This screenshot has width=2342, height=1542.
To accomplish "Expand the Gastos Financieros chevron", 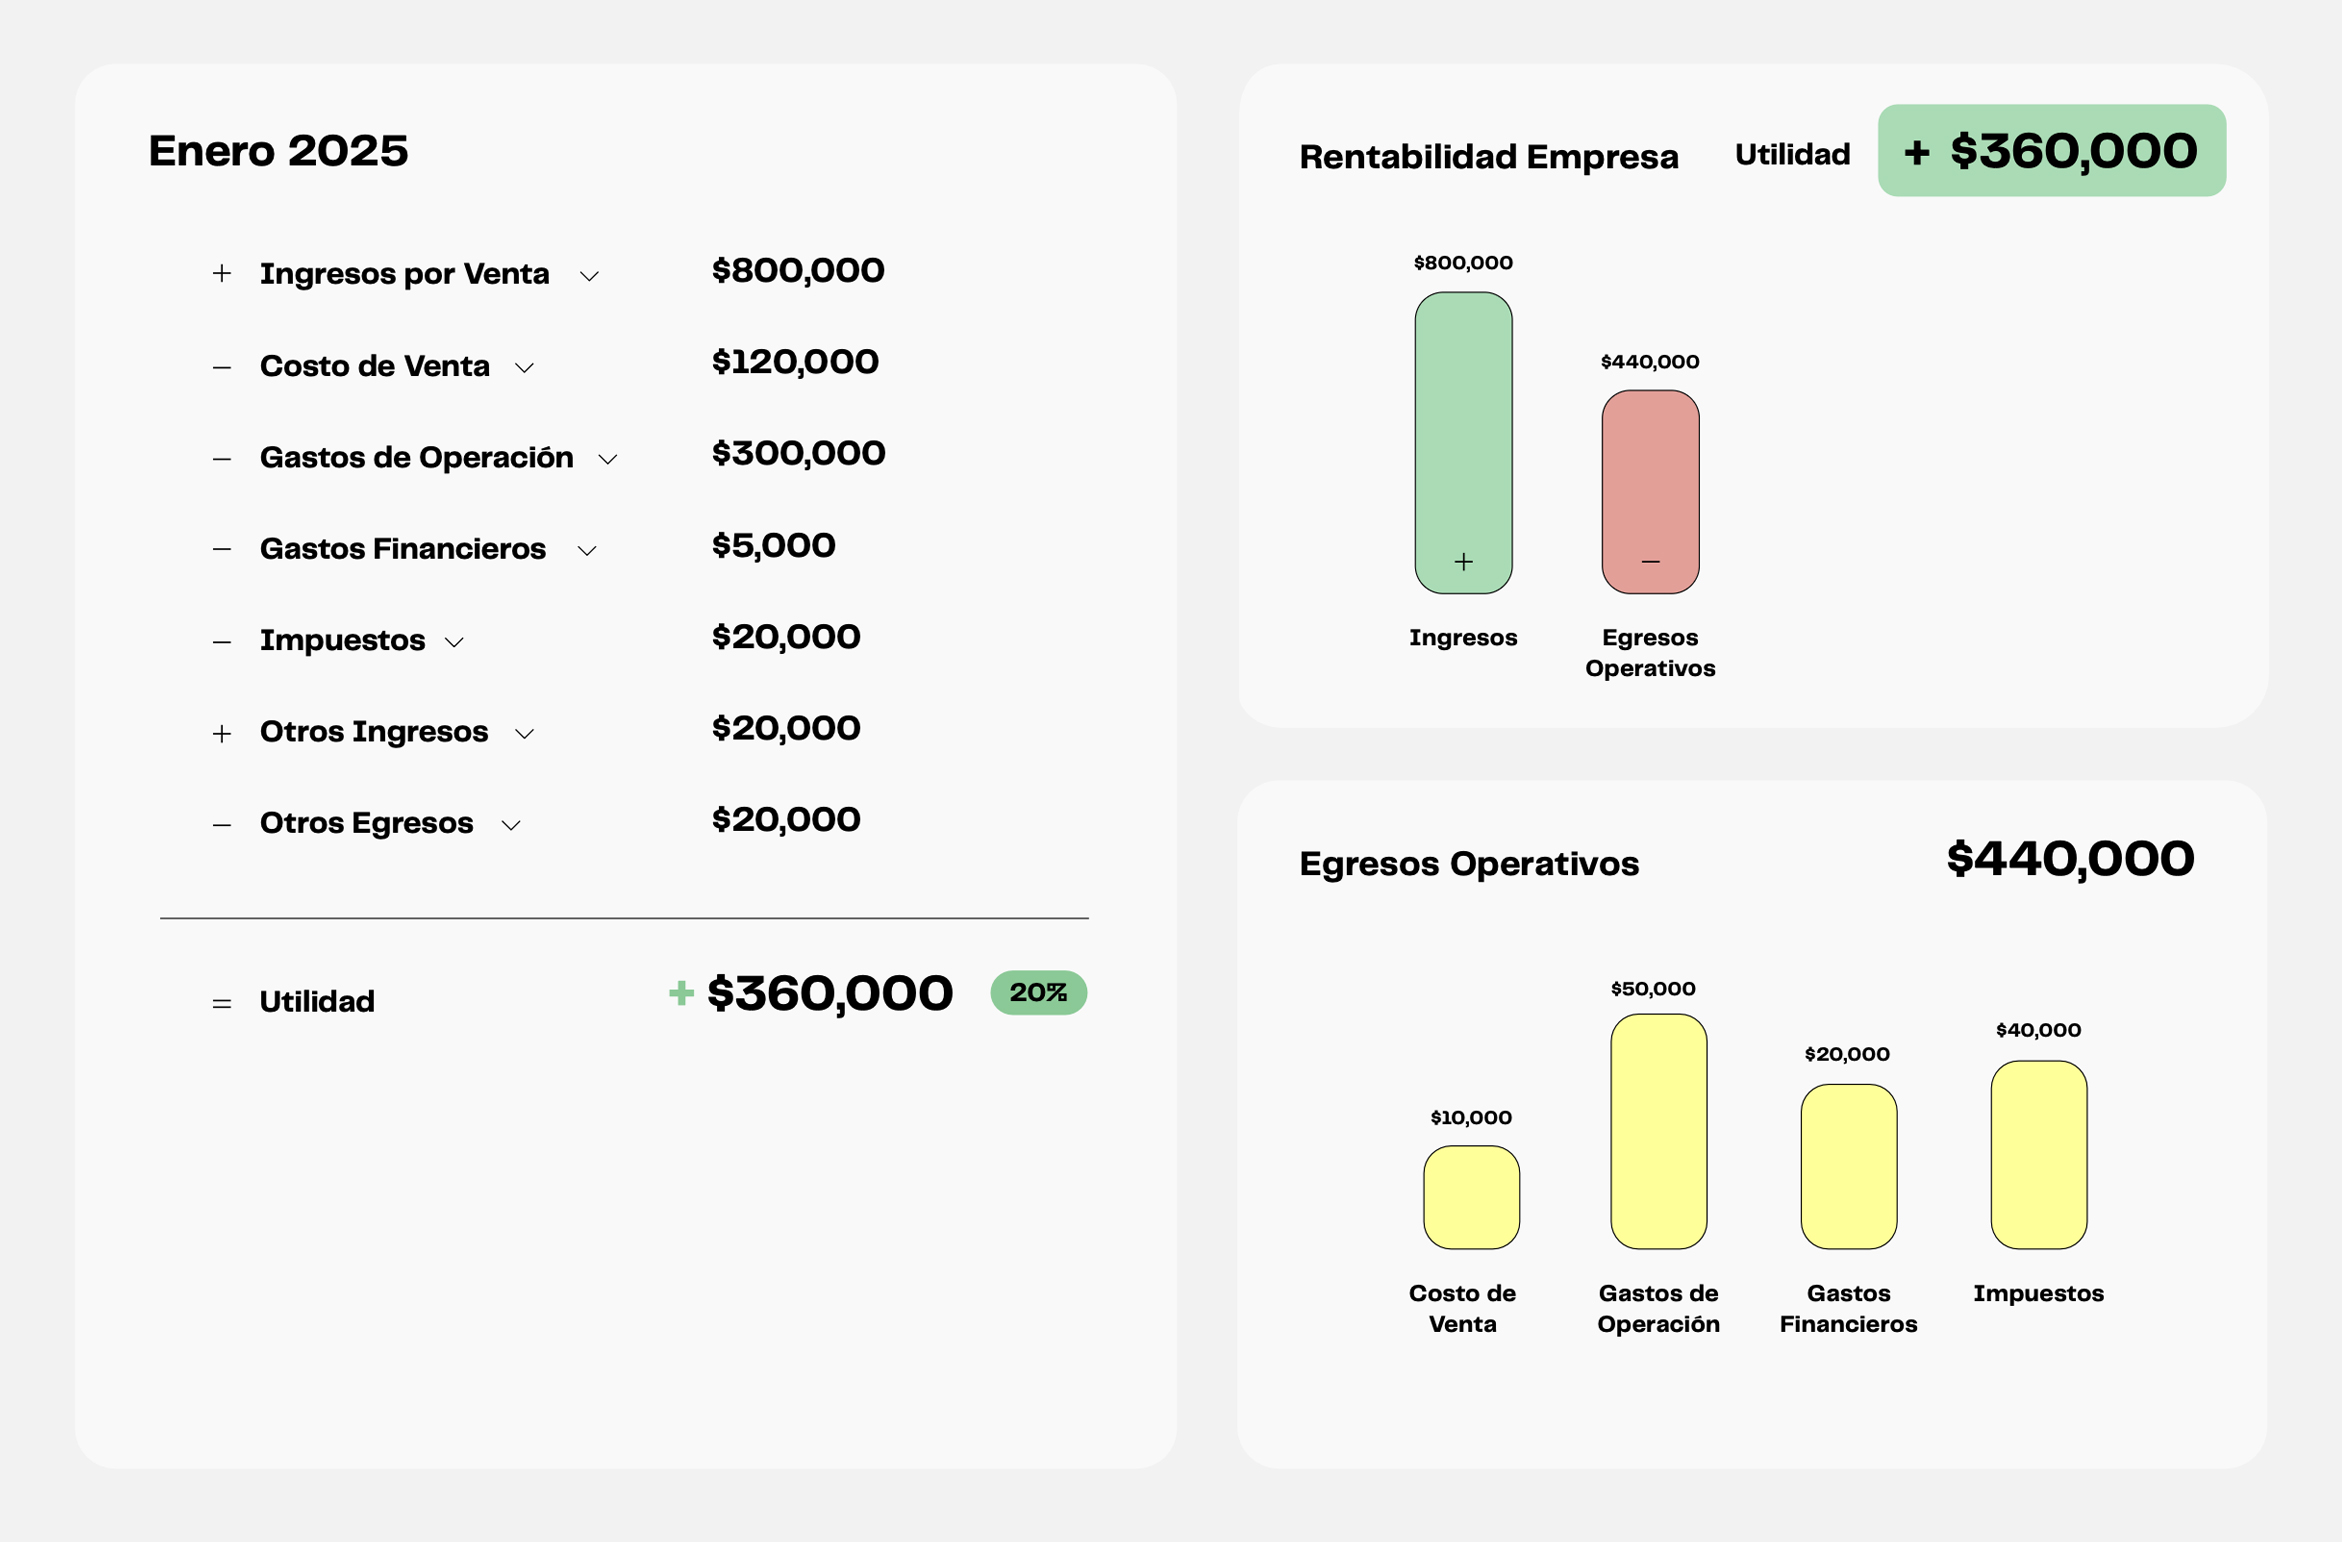I will 587,551.
